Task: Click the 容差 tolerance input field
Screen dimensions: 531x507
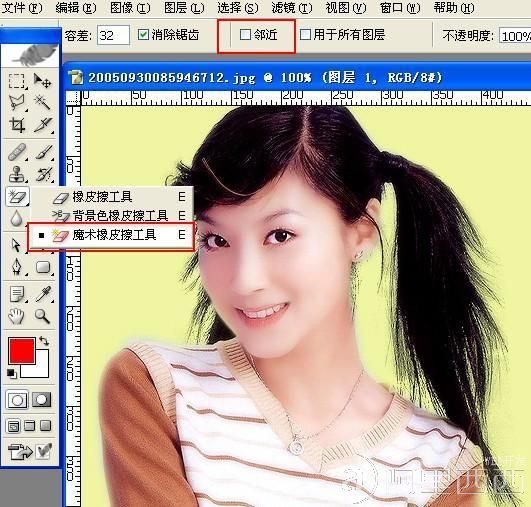Action: click(113, 35)
